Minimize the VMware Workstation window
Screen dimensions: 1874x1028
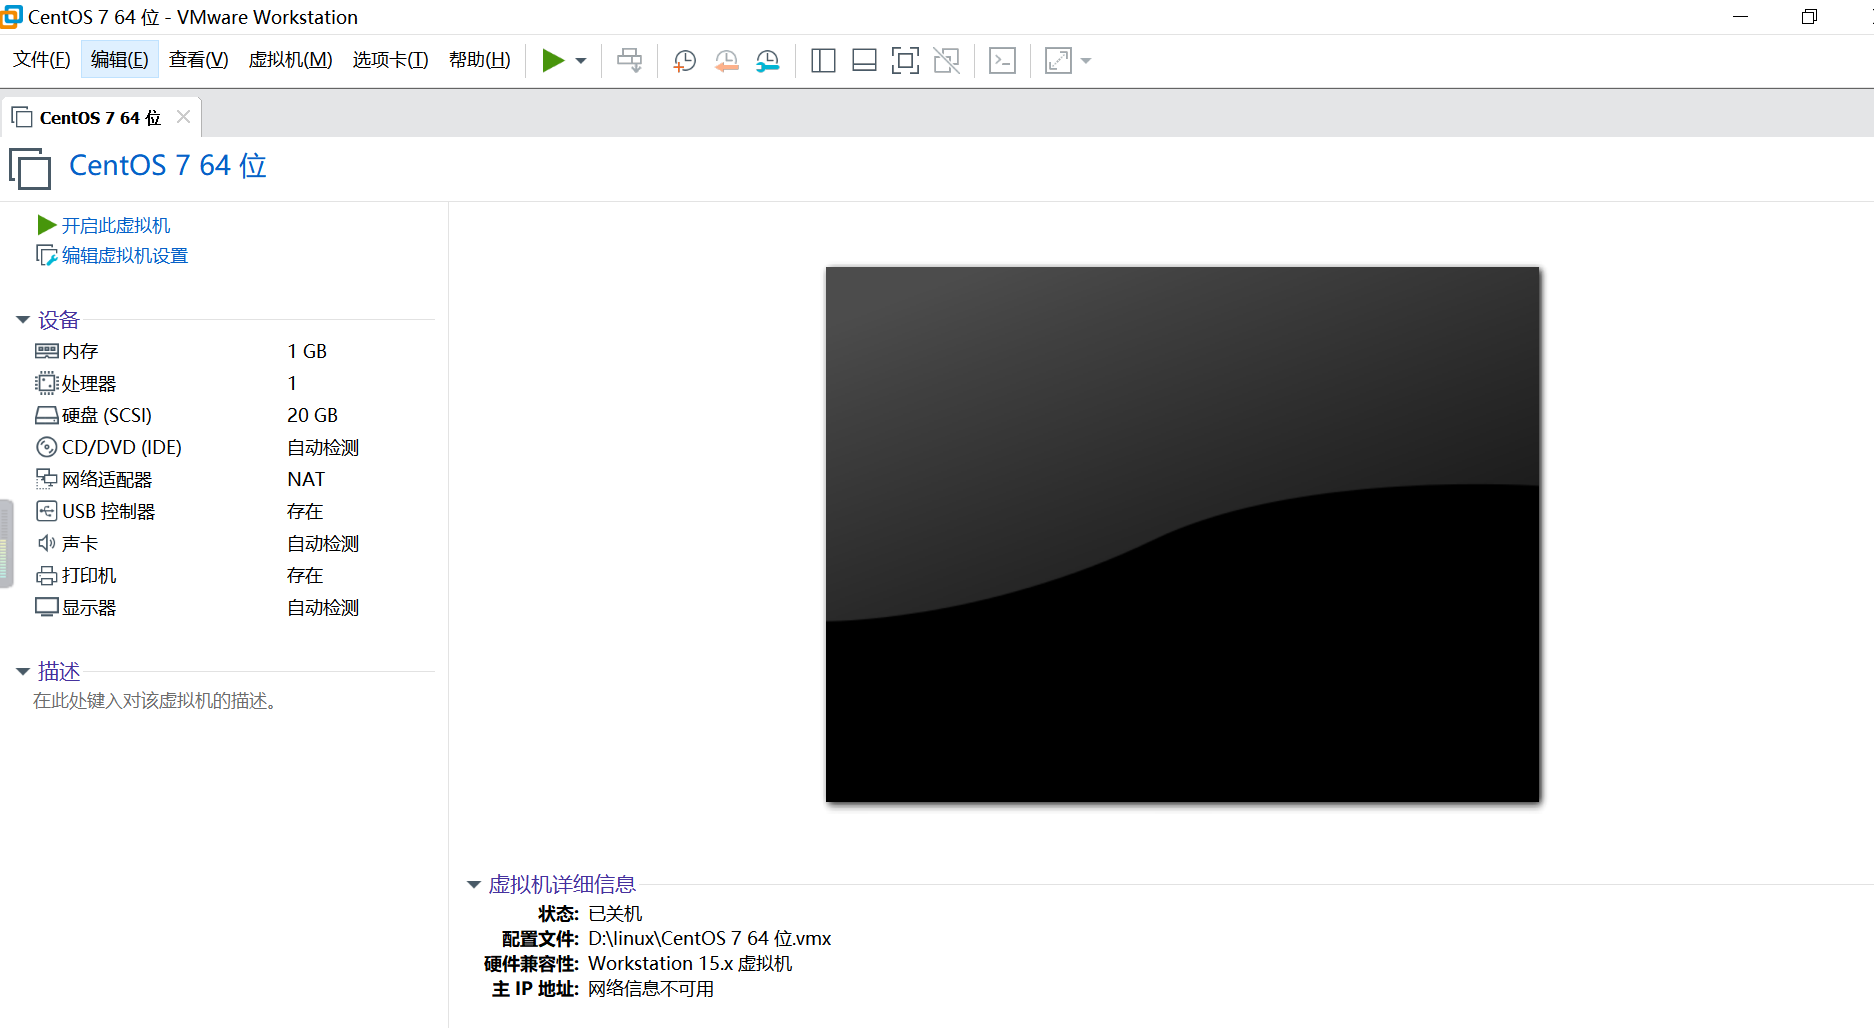(1740, 17)
